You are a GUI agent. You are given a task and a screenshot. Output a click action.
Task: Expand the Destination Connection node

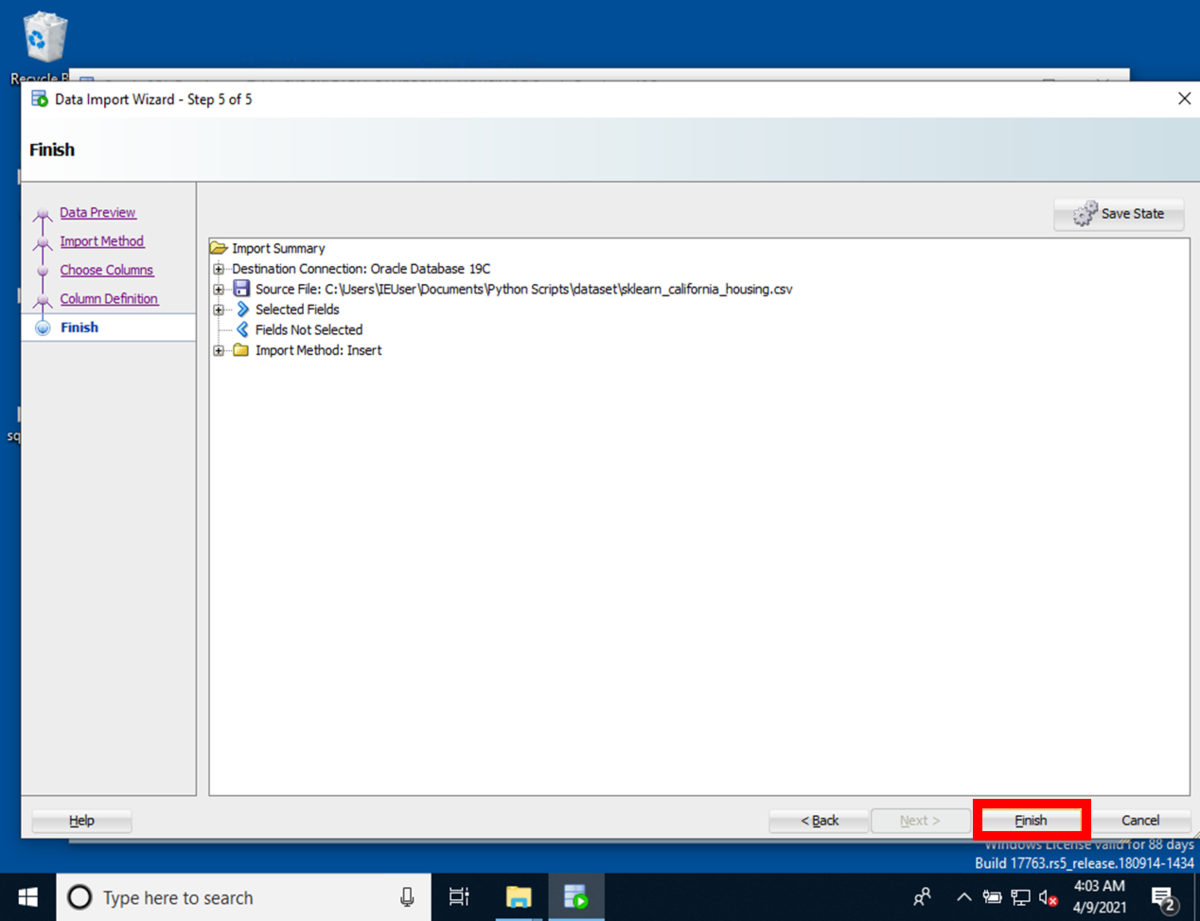coord(218,269)
